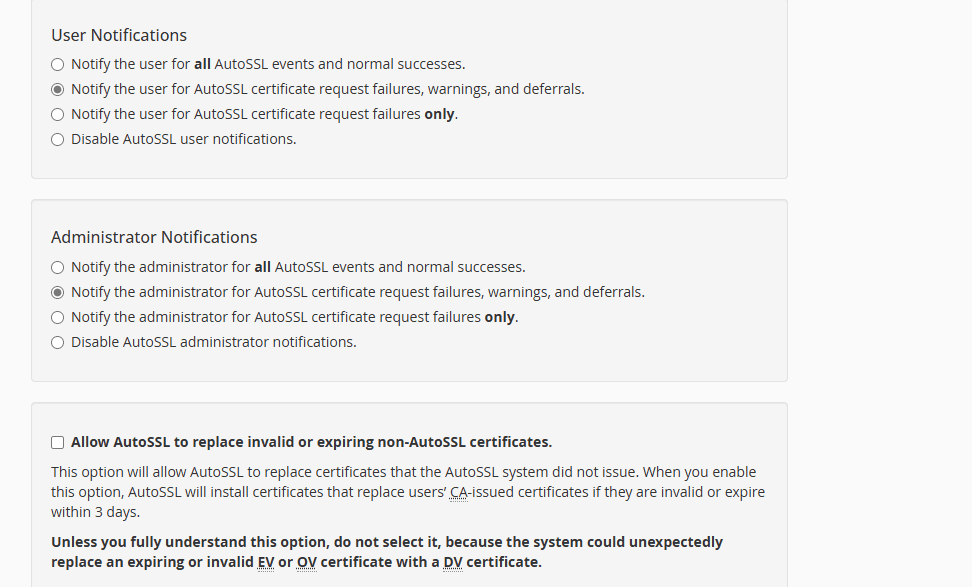Select administrator notify for failures, warnings, deferrals
Screen dimensions: 972x587
click(58, 293)
